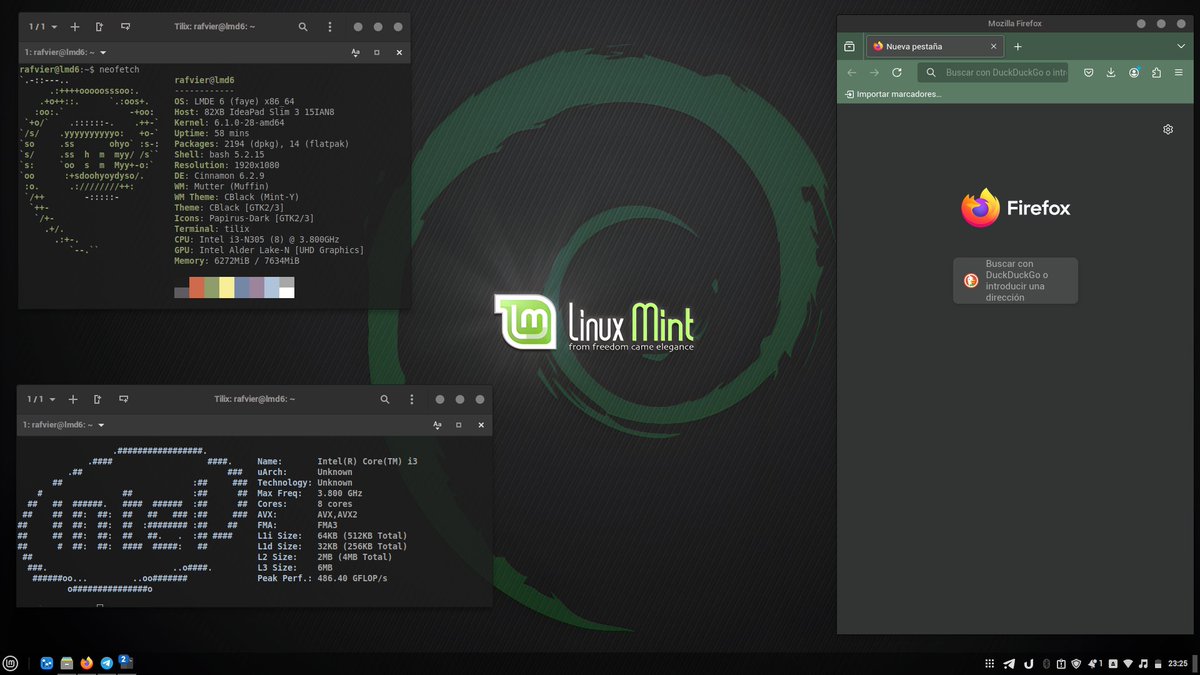
Task: Close the bottom Tilix terminal pane
Action: coord(481,425)
